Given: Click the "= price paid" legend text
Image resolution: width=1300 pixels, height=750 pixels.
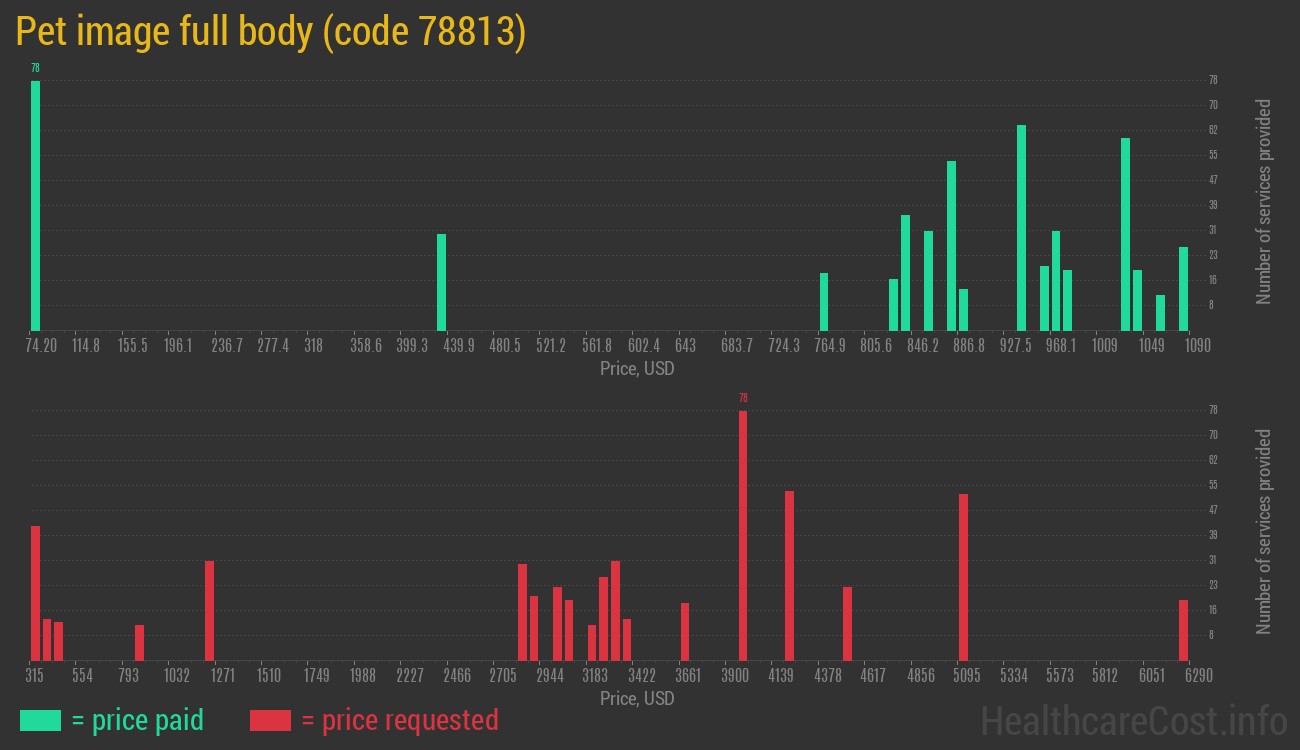Looking at the screenshot, I should coord(138,720).
